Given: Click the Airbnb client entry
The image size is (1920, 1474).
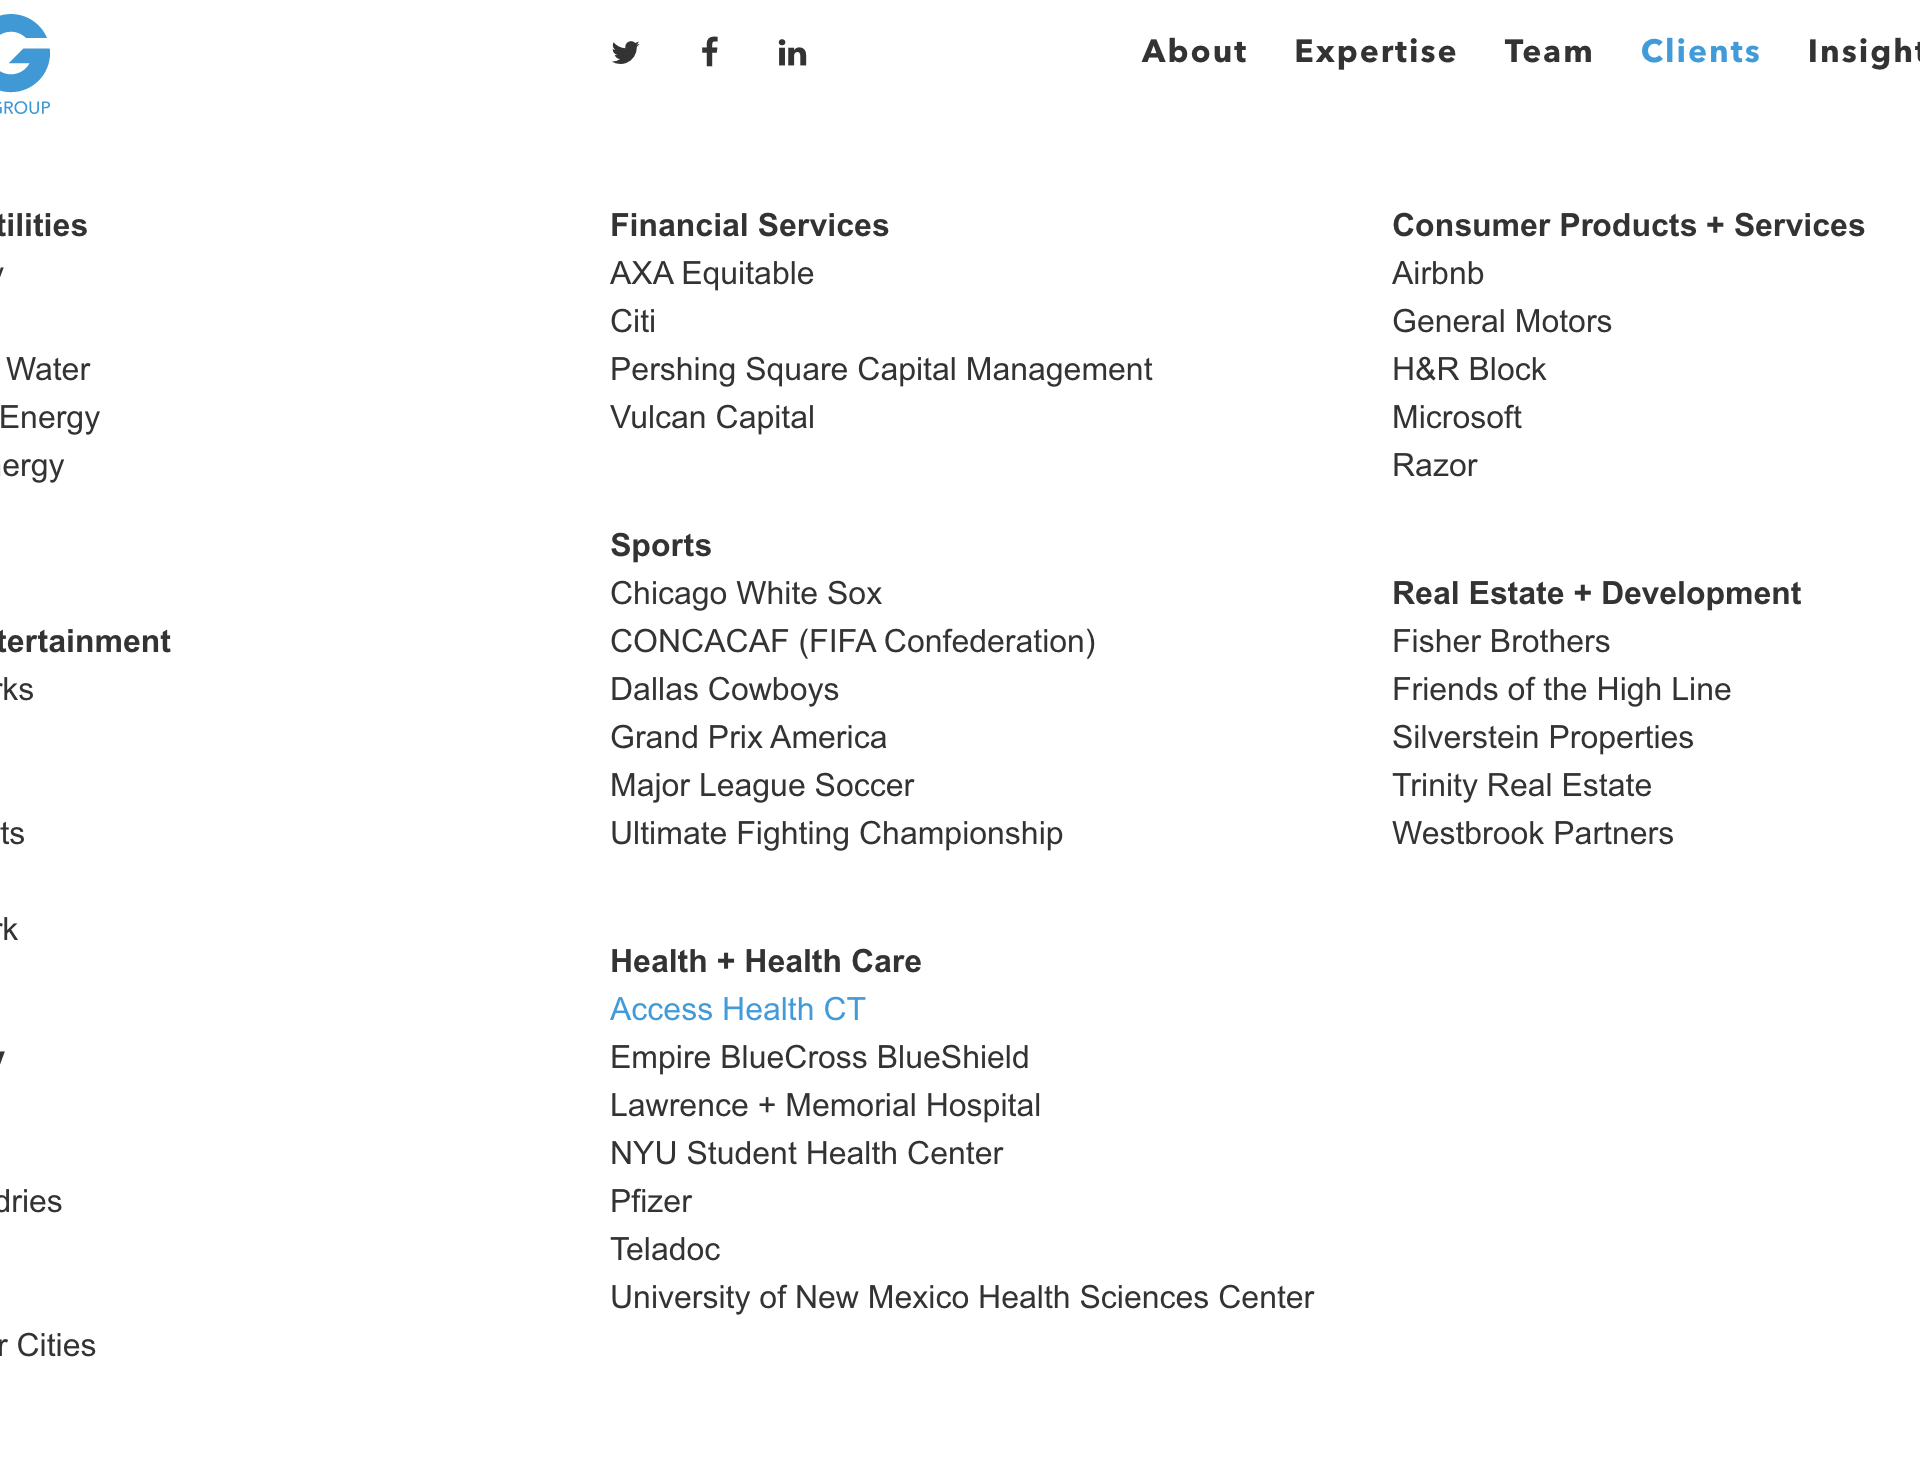Looking at the screenshot, I should tap(1437, 273).
